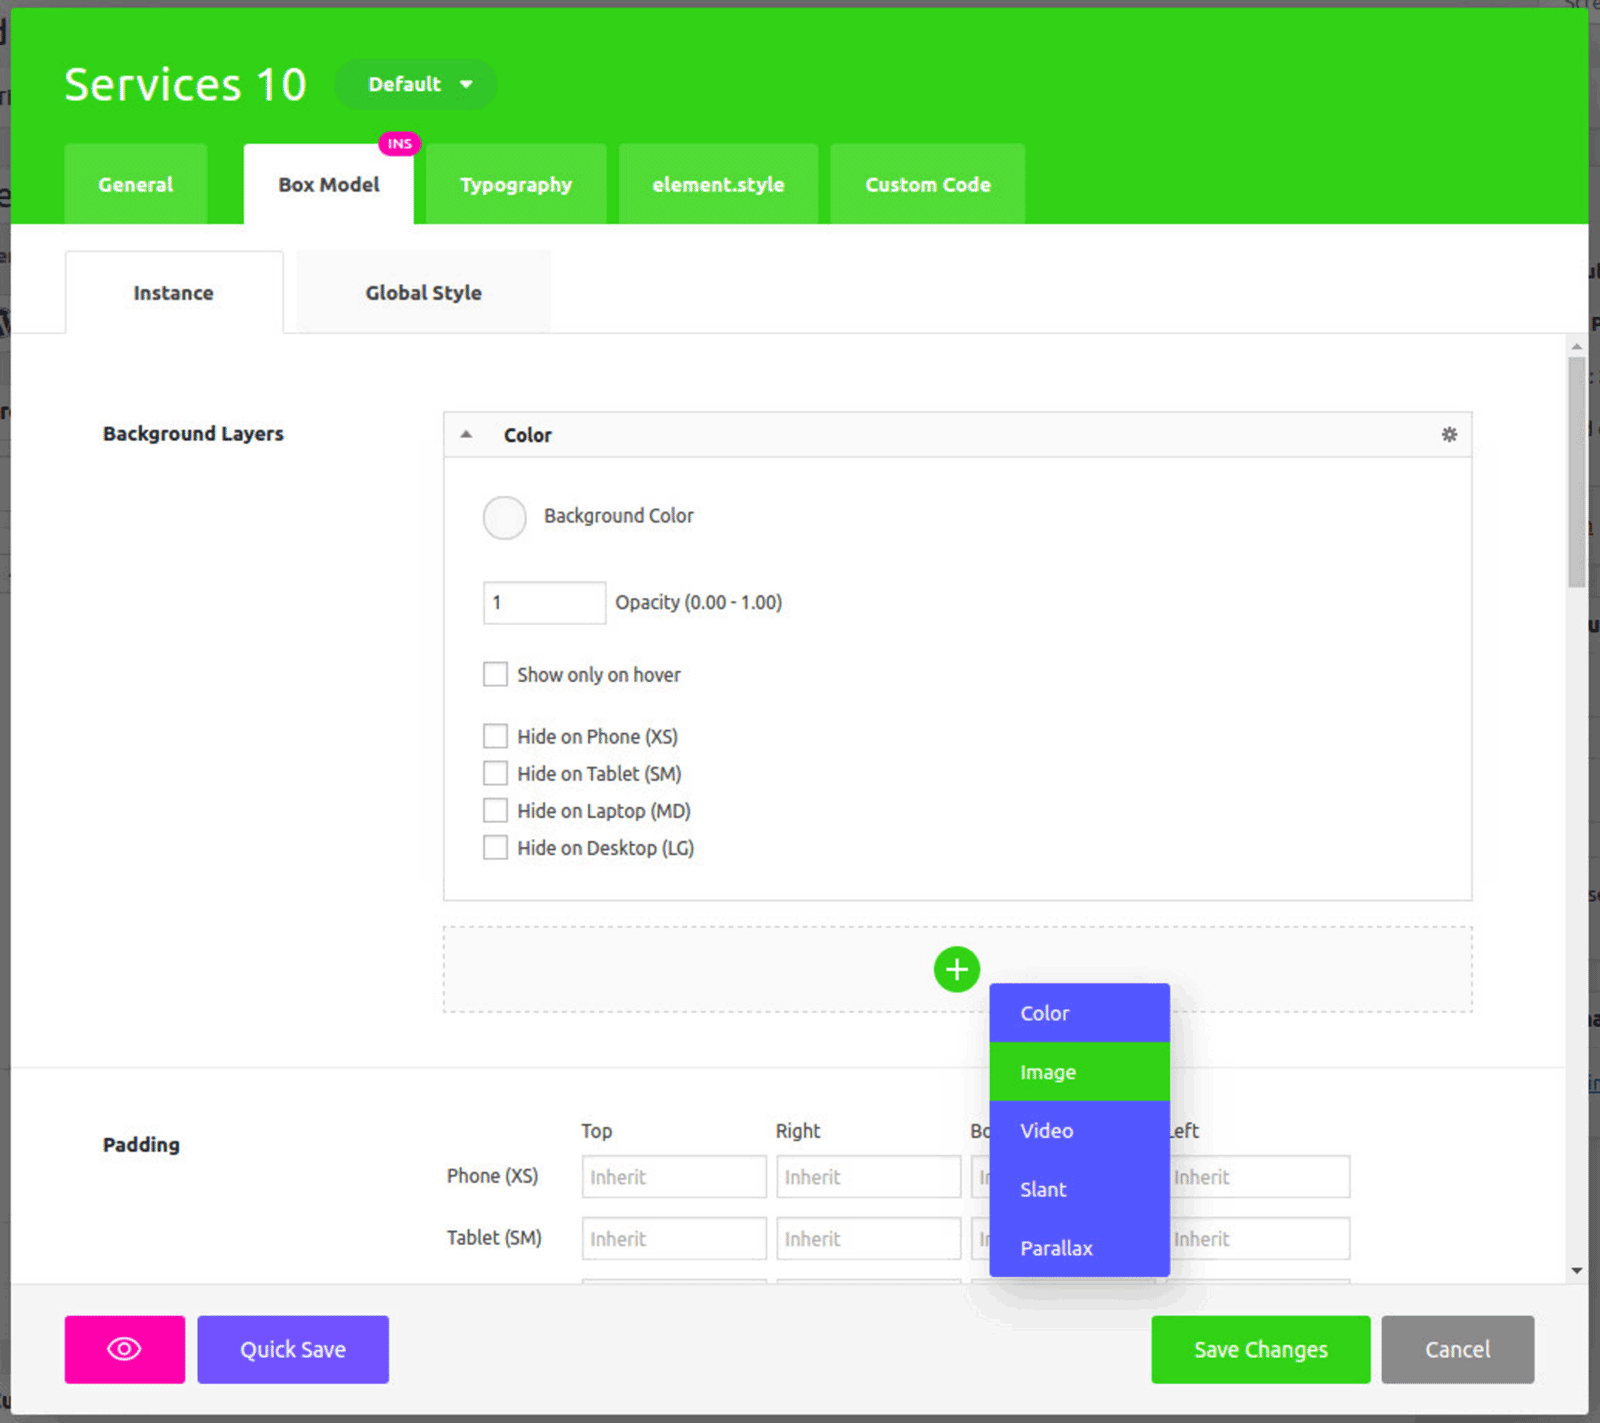The height and width of the screenshot is (1423, 1600).
Task: Click the Background Layers label
Action: coord(193,433)
